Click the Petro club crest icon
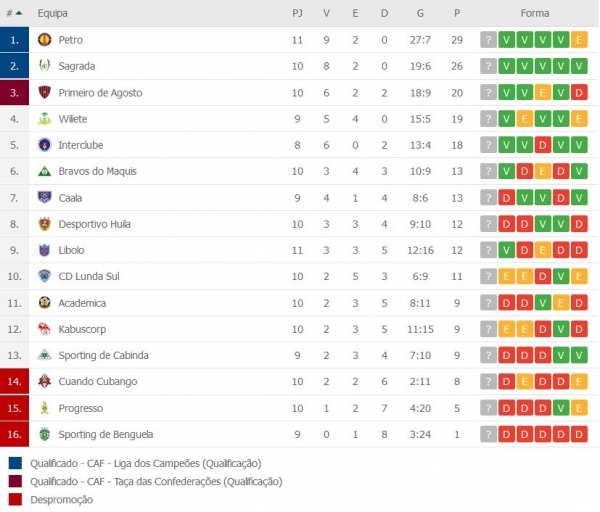 coord(44,40)
